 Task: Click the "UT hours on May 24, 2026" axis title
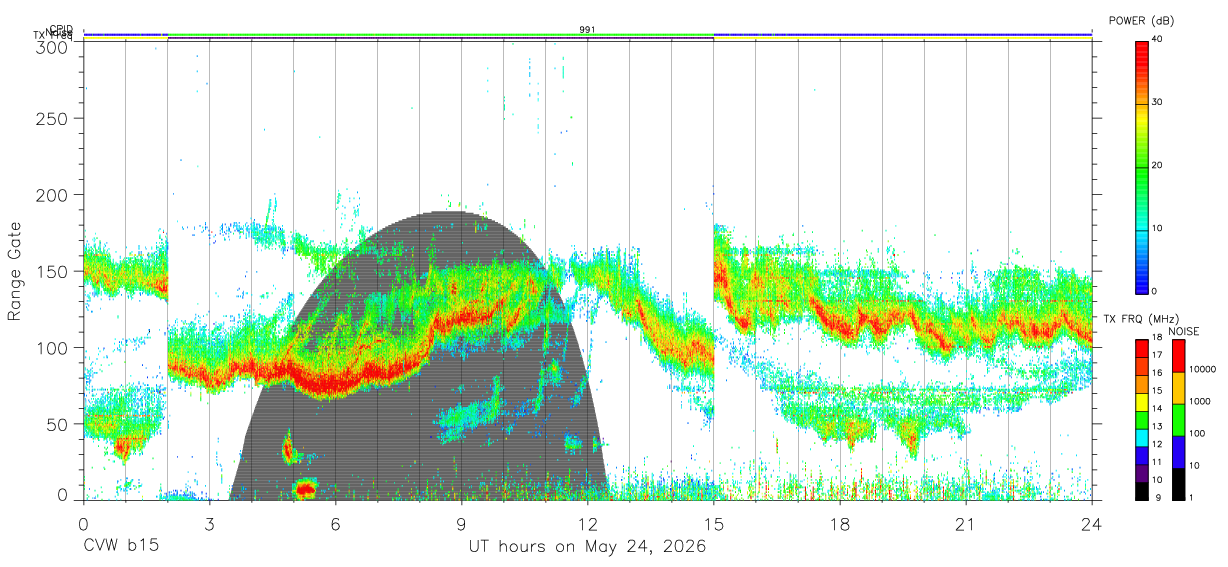[x=587, y=547]
